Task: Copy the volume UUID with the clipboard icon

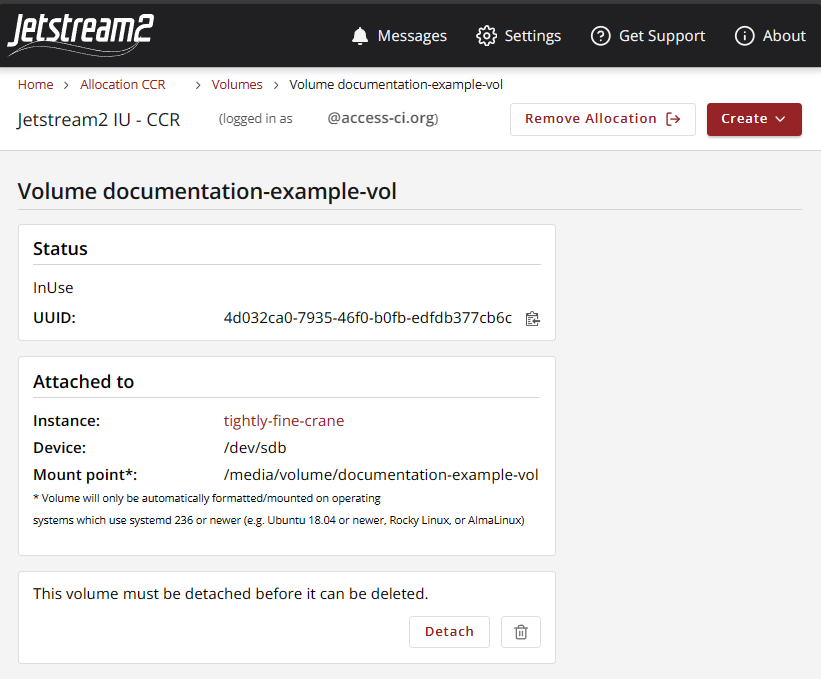Action: [532, 318]
